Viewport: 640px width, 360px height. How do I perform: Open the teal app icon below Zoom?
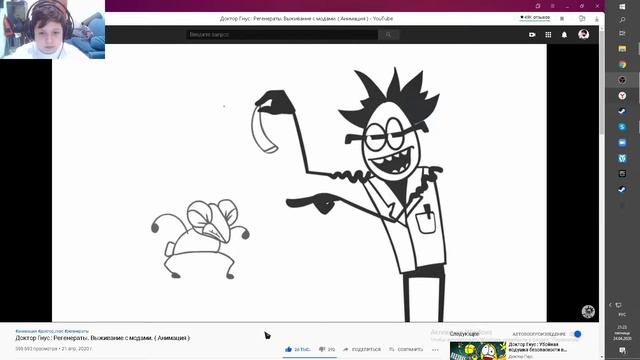(622, 158)
